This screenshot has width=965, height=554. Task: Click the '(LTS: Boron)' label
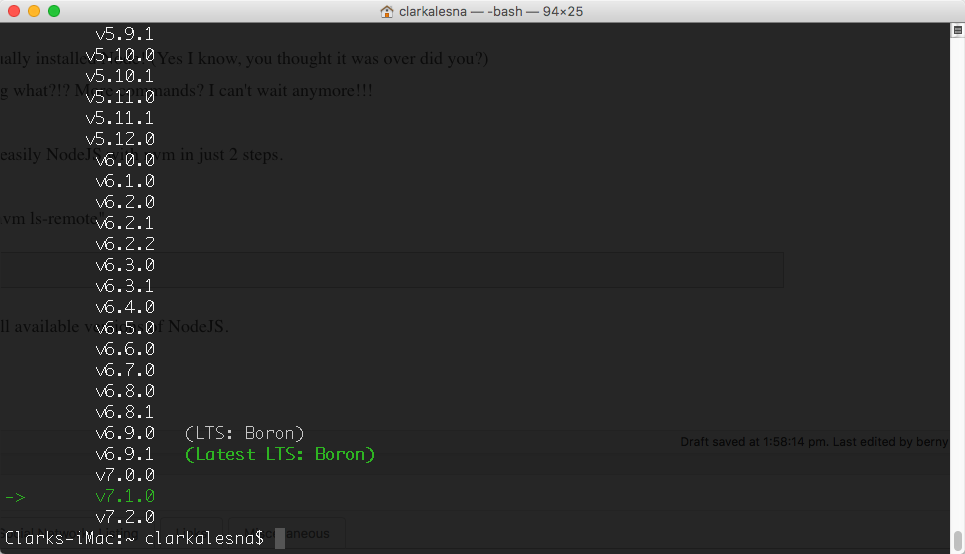coord(244,433)
